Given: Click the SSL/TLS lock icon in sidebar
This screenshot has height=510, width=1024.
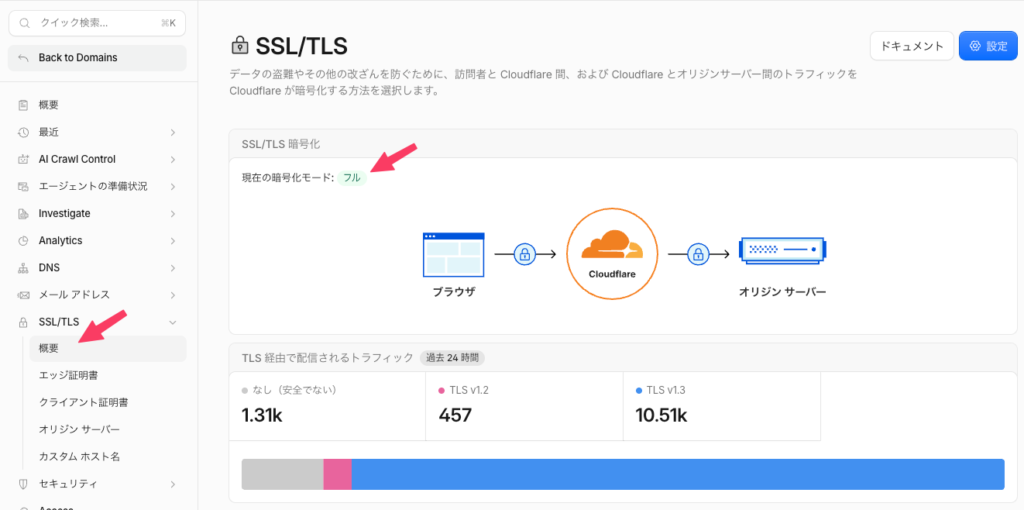Looking at the screenshot, I should (x=24, y=322).
